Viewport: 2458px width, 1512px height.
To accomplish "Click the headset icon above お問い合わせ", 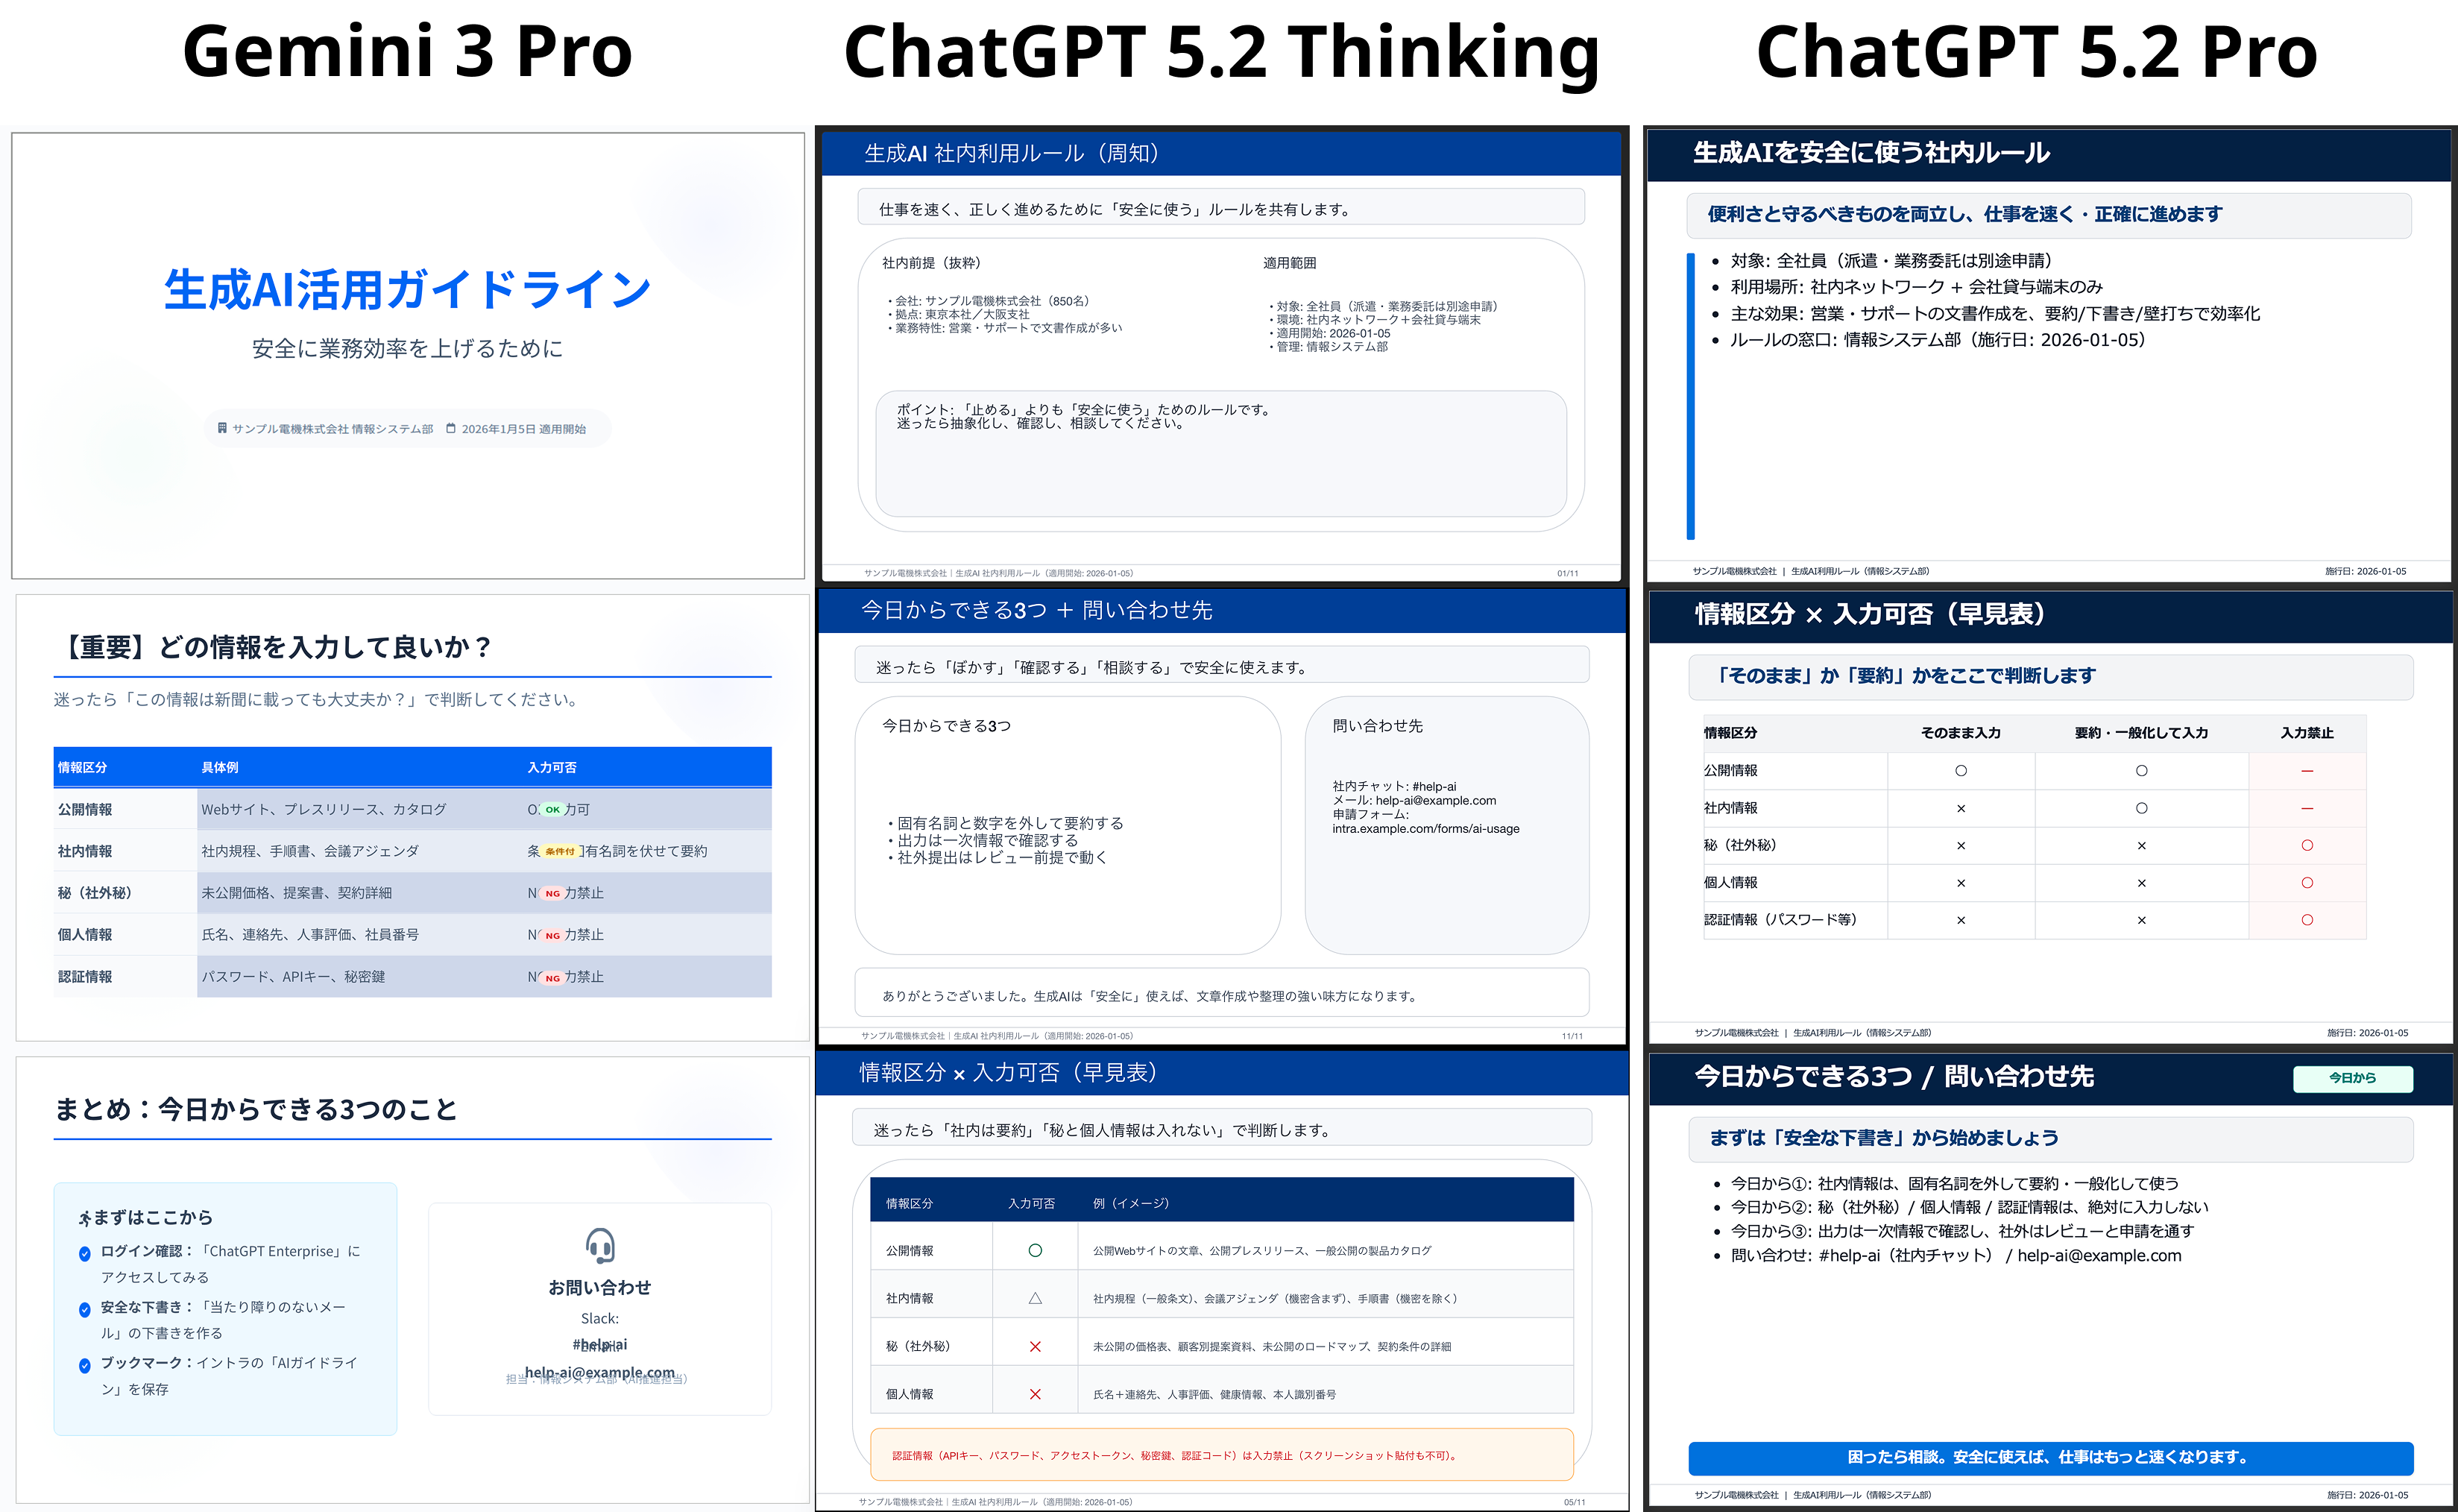I will click(600, 1247).
